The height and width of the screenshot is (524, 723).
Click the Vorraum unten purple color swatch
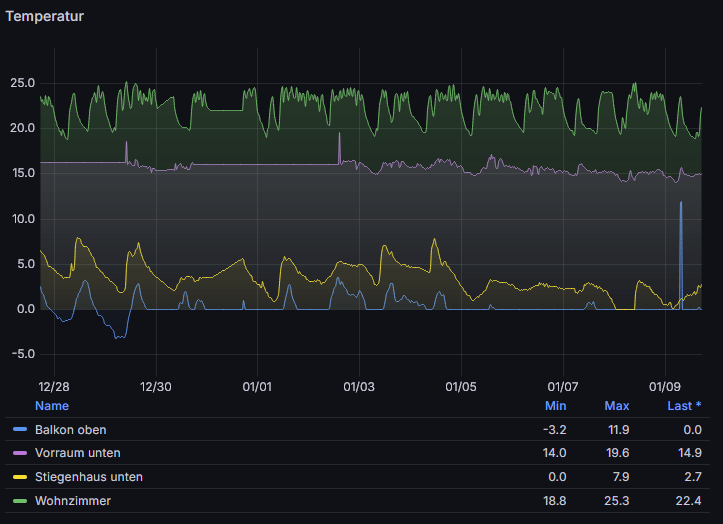pos(20,453)
